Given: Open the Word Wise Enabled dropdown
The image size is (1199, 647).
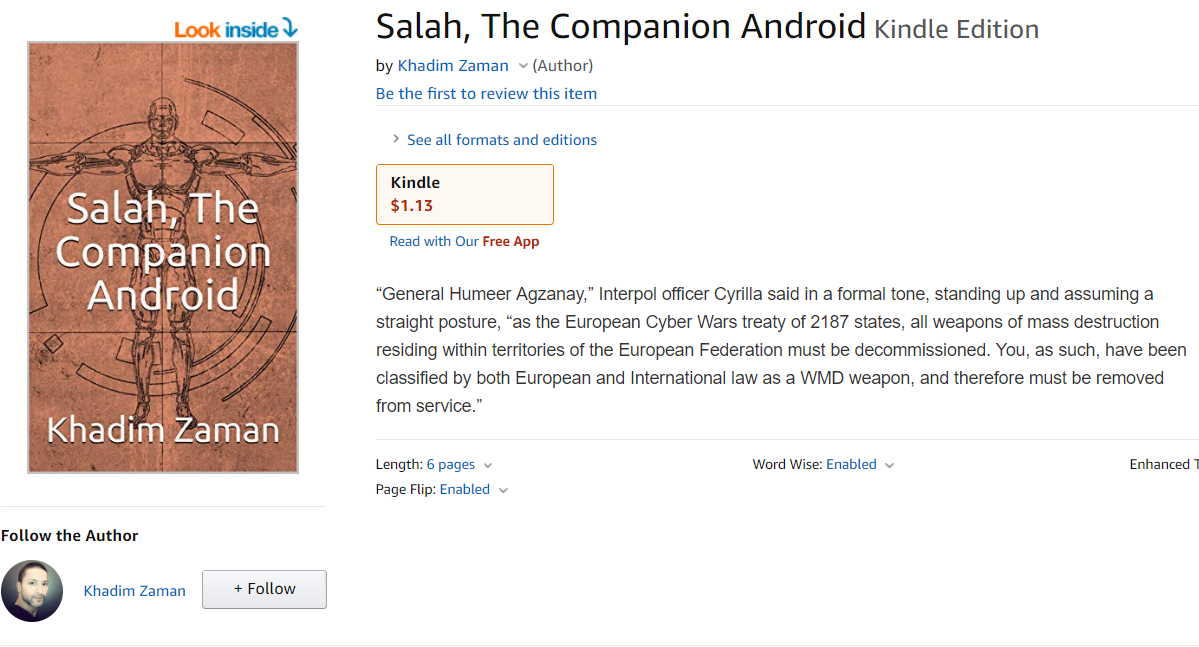Looking at the screenshot, I should [x=890, y=465].
